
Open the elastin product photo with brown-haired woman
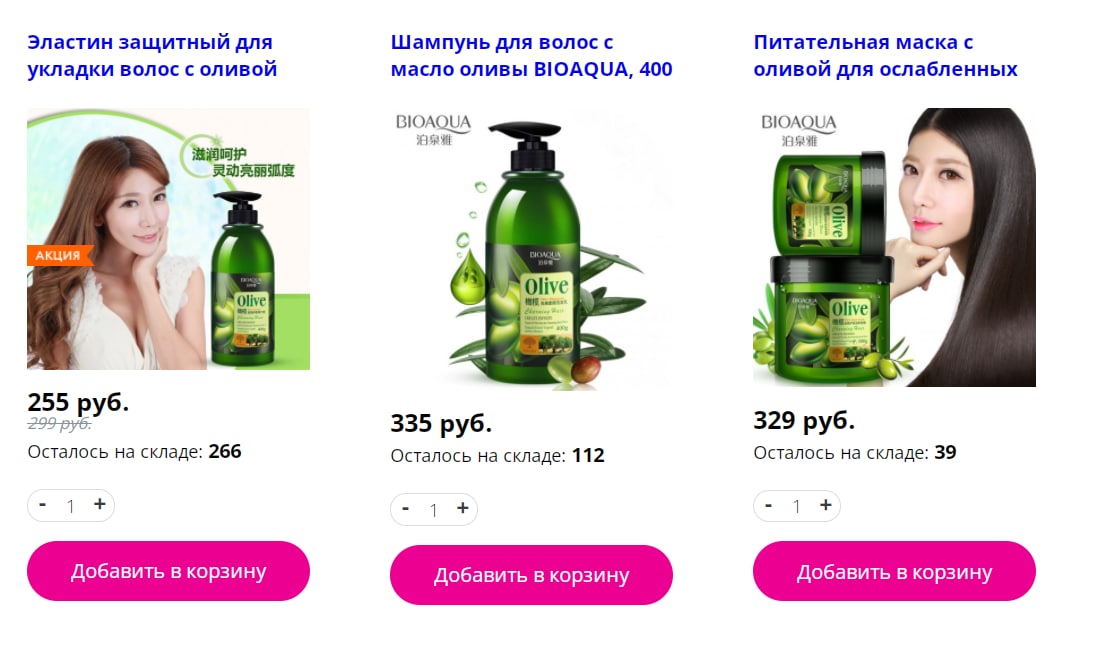click(168, 239)
